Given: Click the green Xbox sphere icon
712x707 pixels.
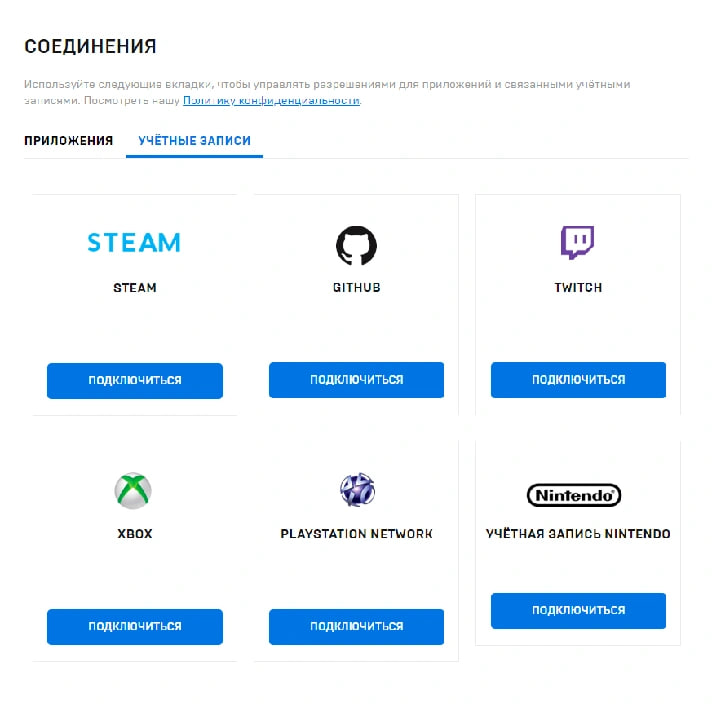Looking at the screenshot, I should pos(133,490).
